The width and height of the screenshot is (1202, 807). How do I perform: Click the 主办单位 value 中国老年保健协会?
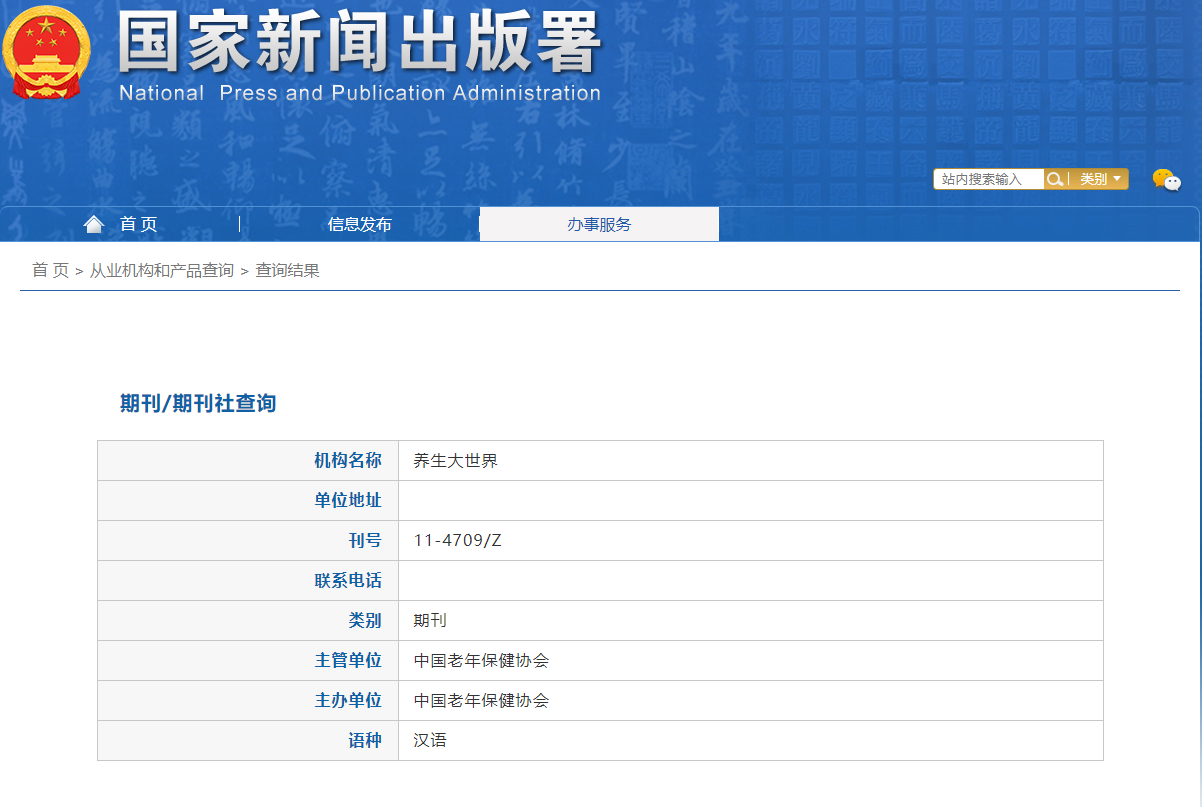(481, 700)
